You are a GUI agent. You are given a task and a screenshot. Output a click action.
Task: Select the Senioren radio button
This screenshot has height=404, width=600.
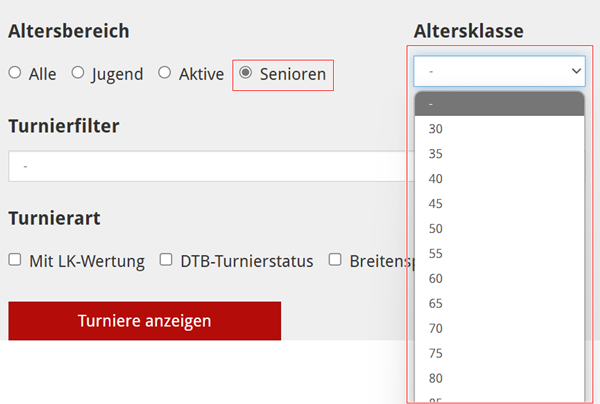tap(245, 72)
